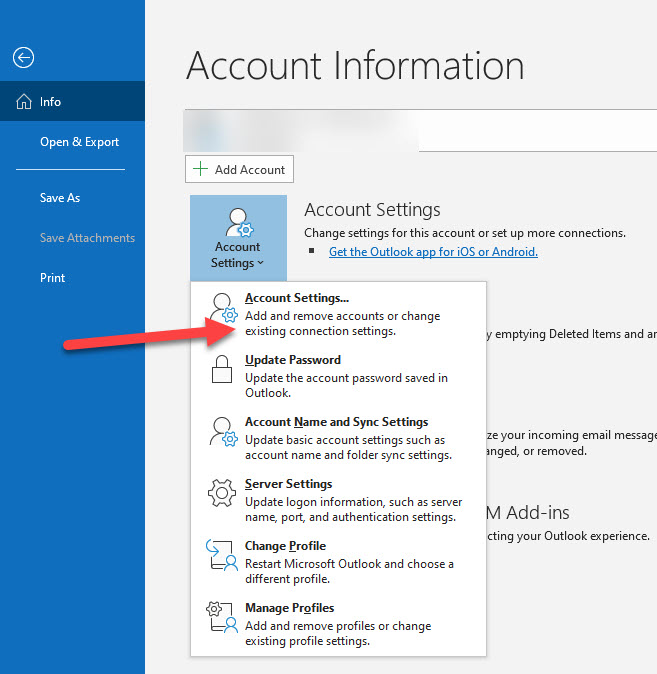Choose Server Settings menu entry

pyautogui.click(x=338, y=500)
